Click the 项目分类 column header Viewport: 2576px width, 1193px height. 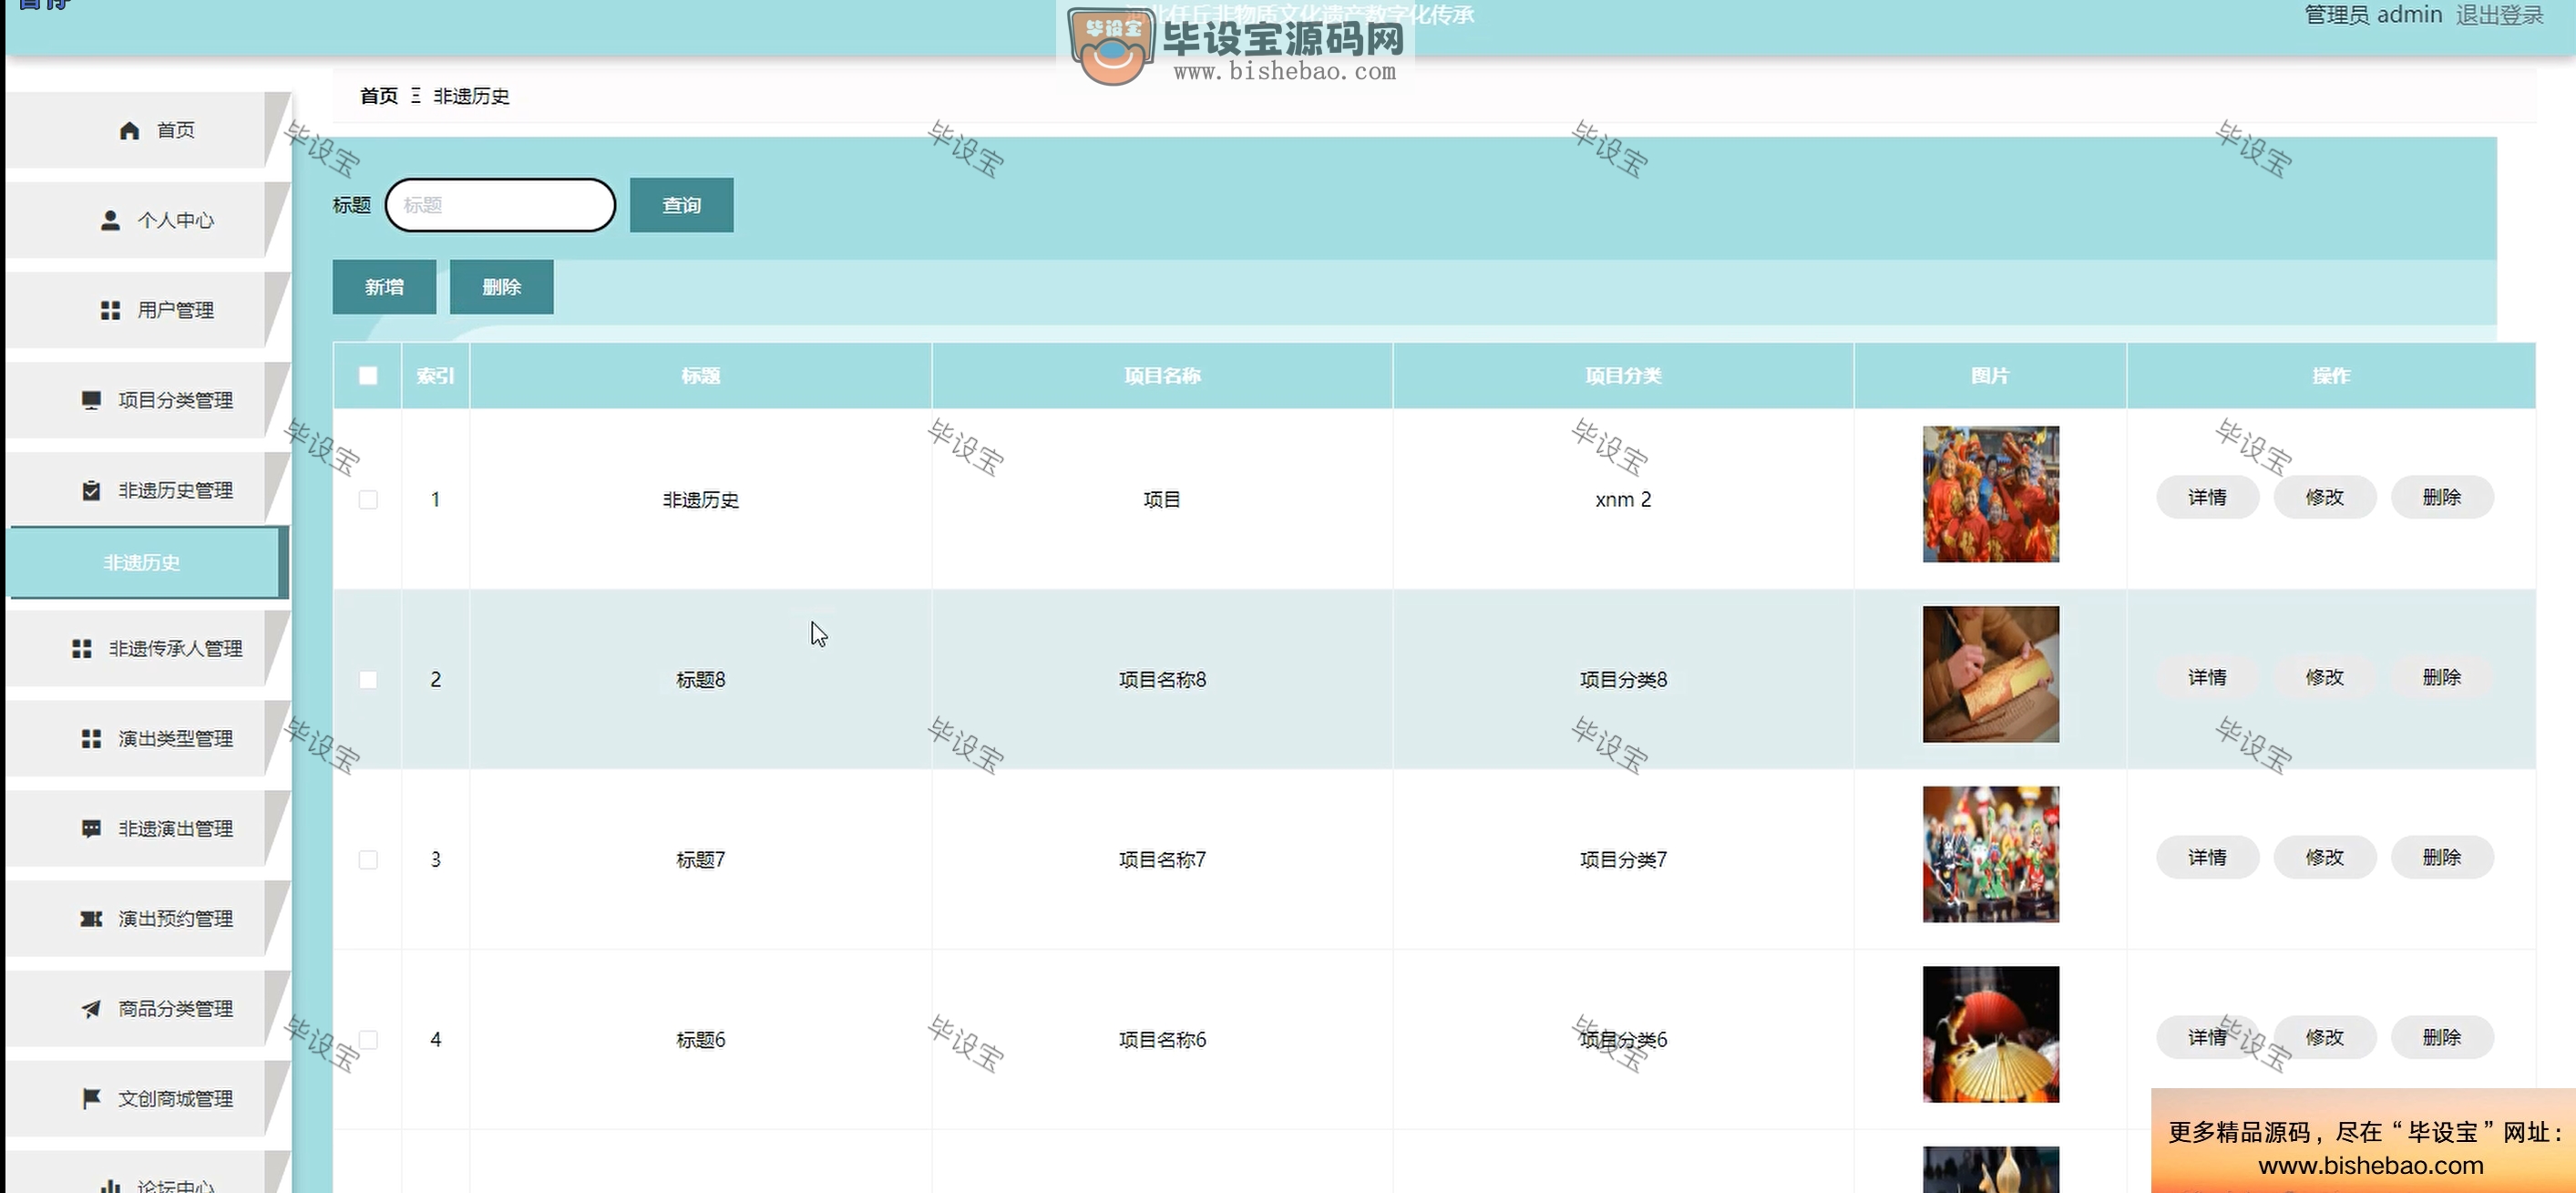(x=1623, y=375)
